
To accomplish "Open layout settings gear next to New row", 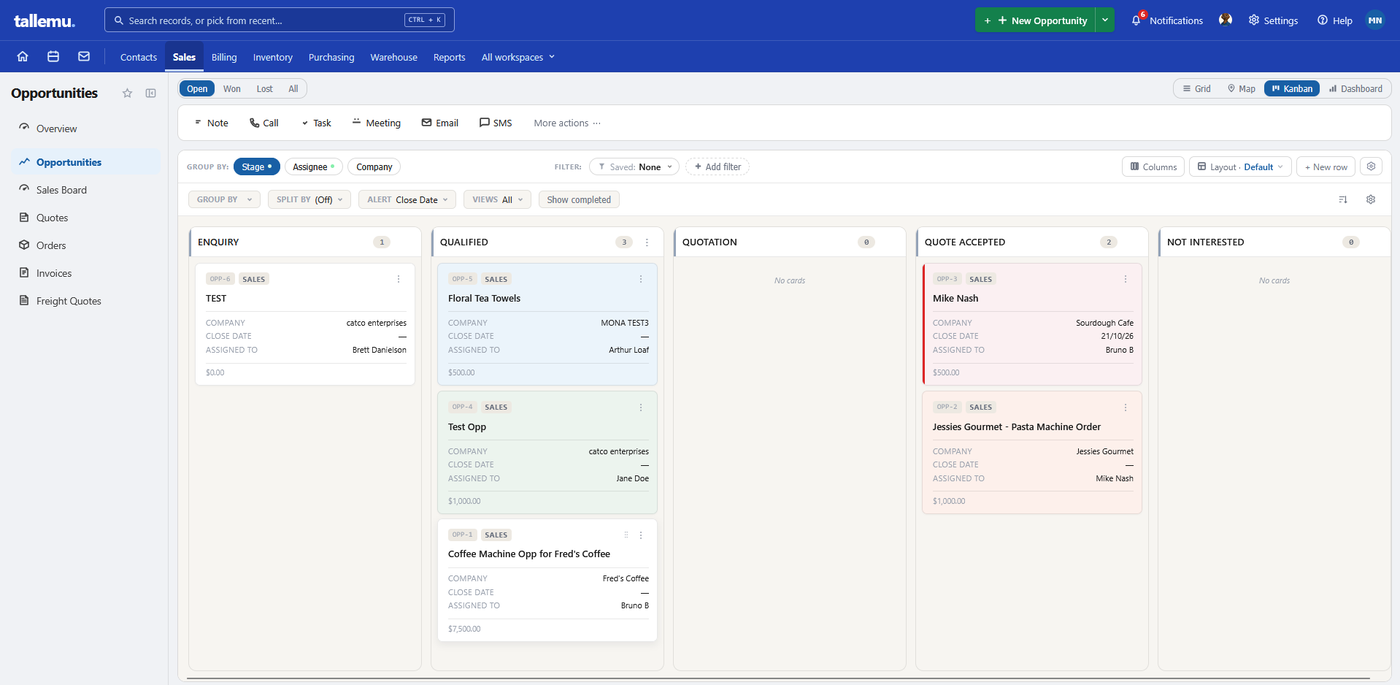I will (1372, 167).
